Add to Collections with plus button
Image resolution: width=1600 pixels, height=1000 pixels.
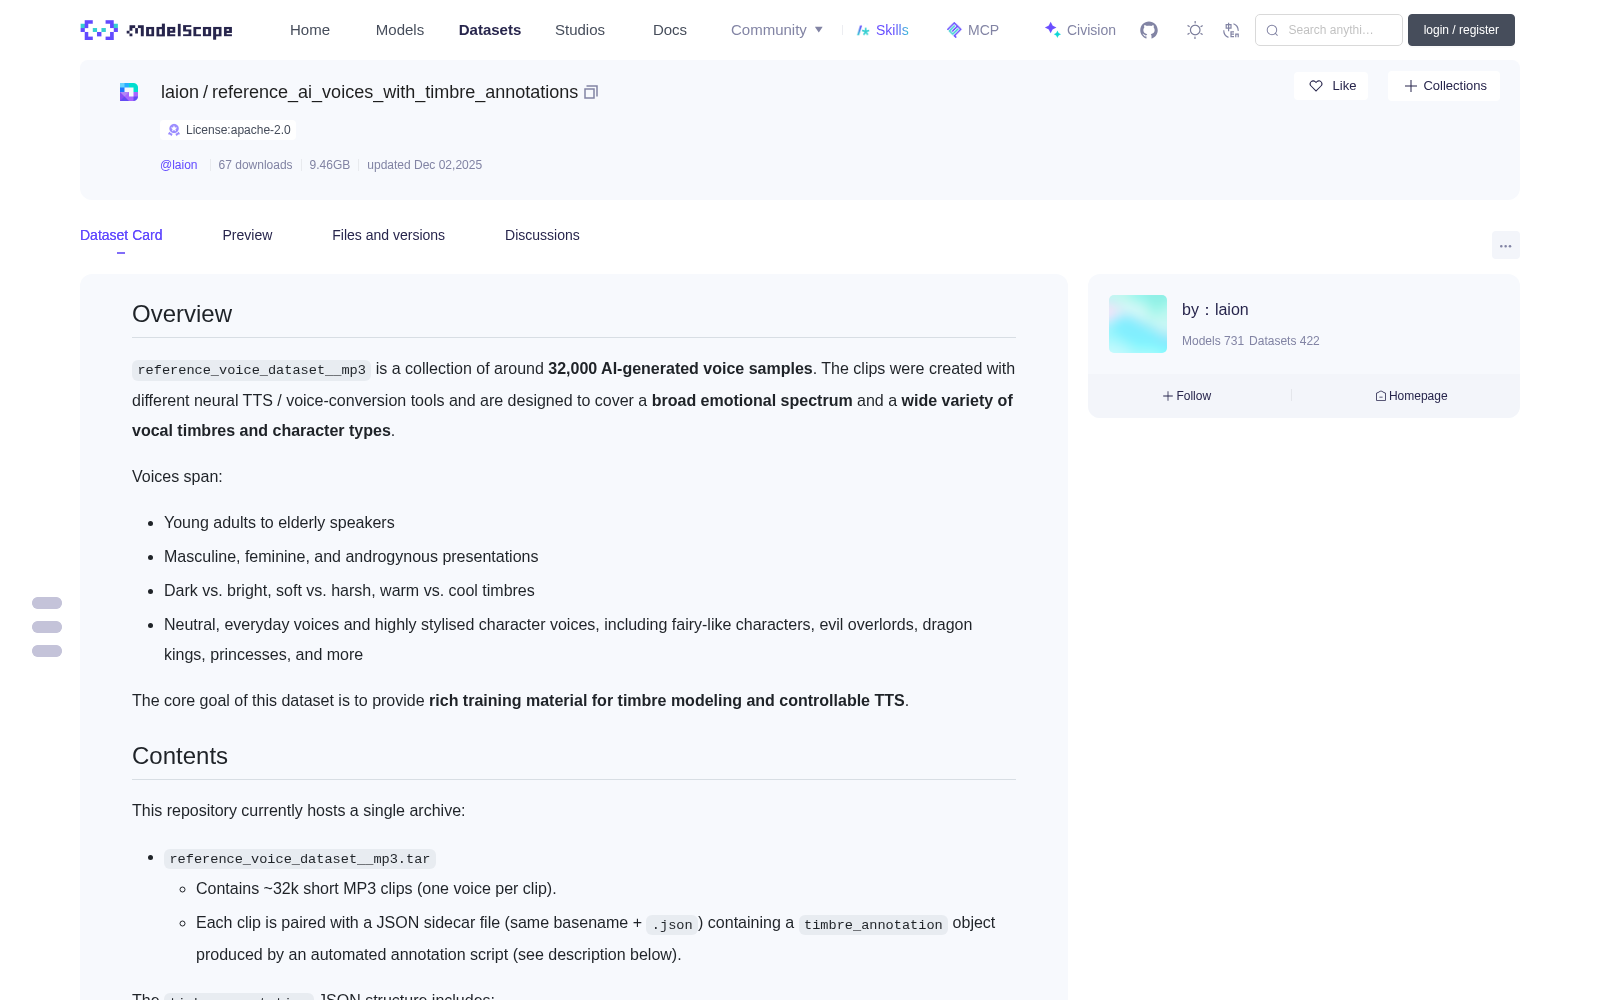tap(1444, 86)
